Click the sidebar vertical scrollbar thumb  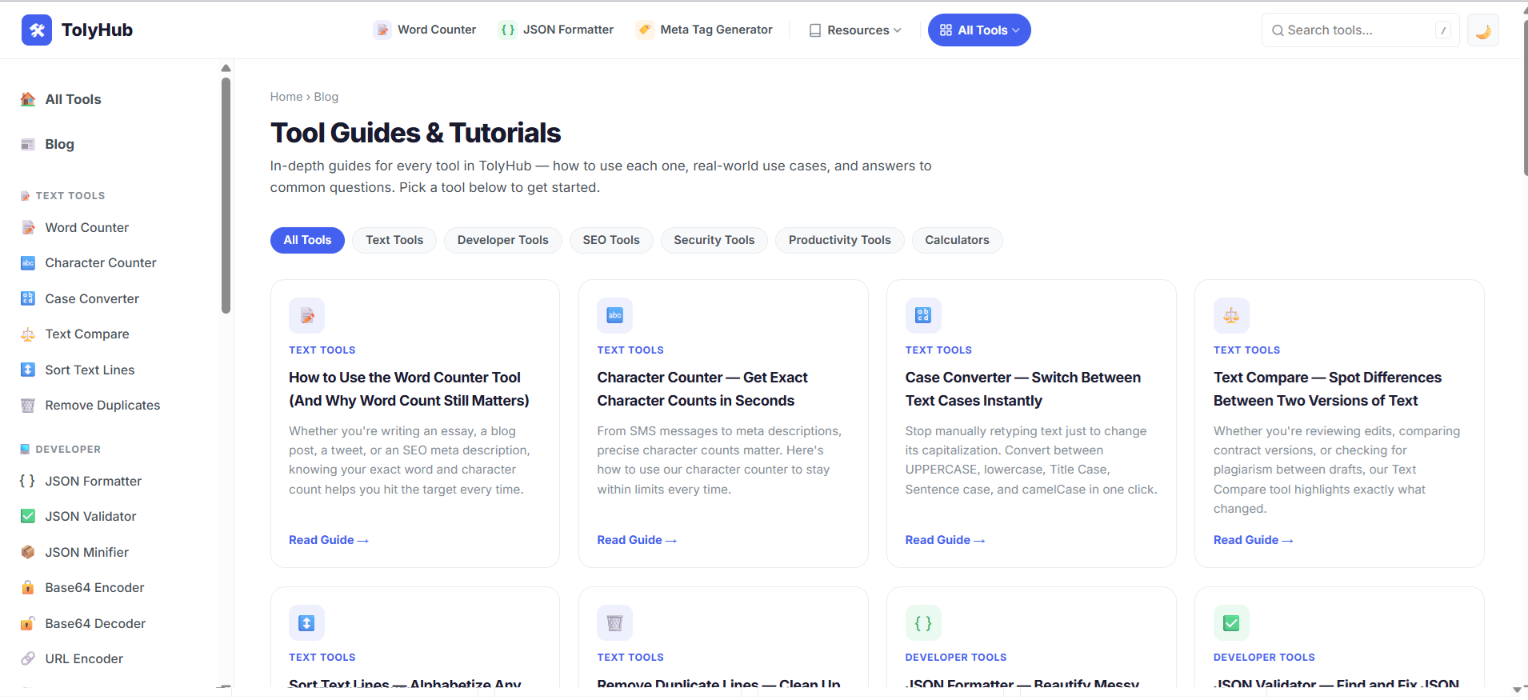tap(226, 195)
